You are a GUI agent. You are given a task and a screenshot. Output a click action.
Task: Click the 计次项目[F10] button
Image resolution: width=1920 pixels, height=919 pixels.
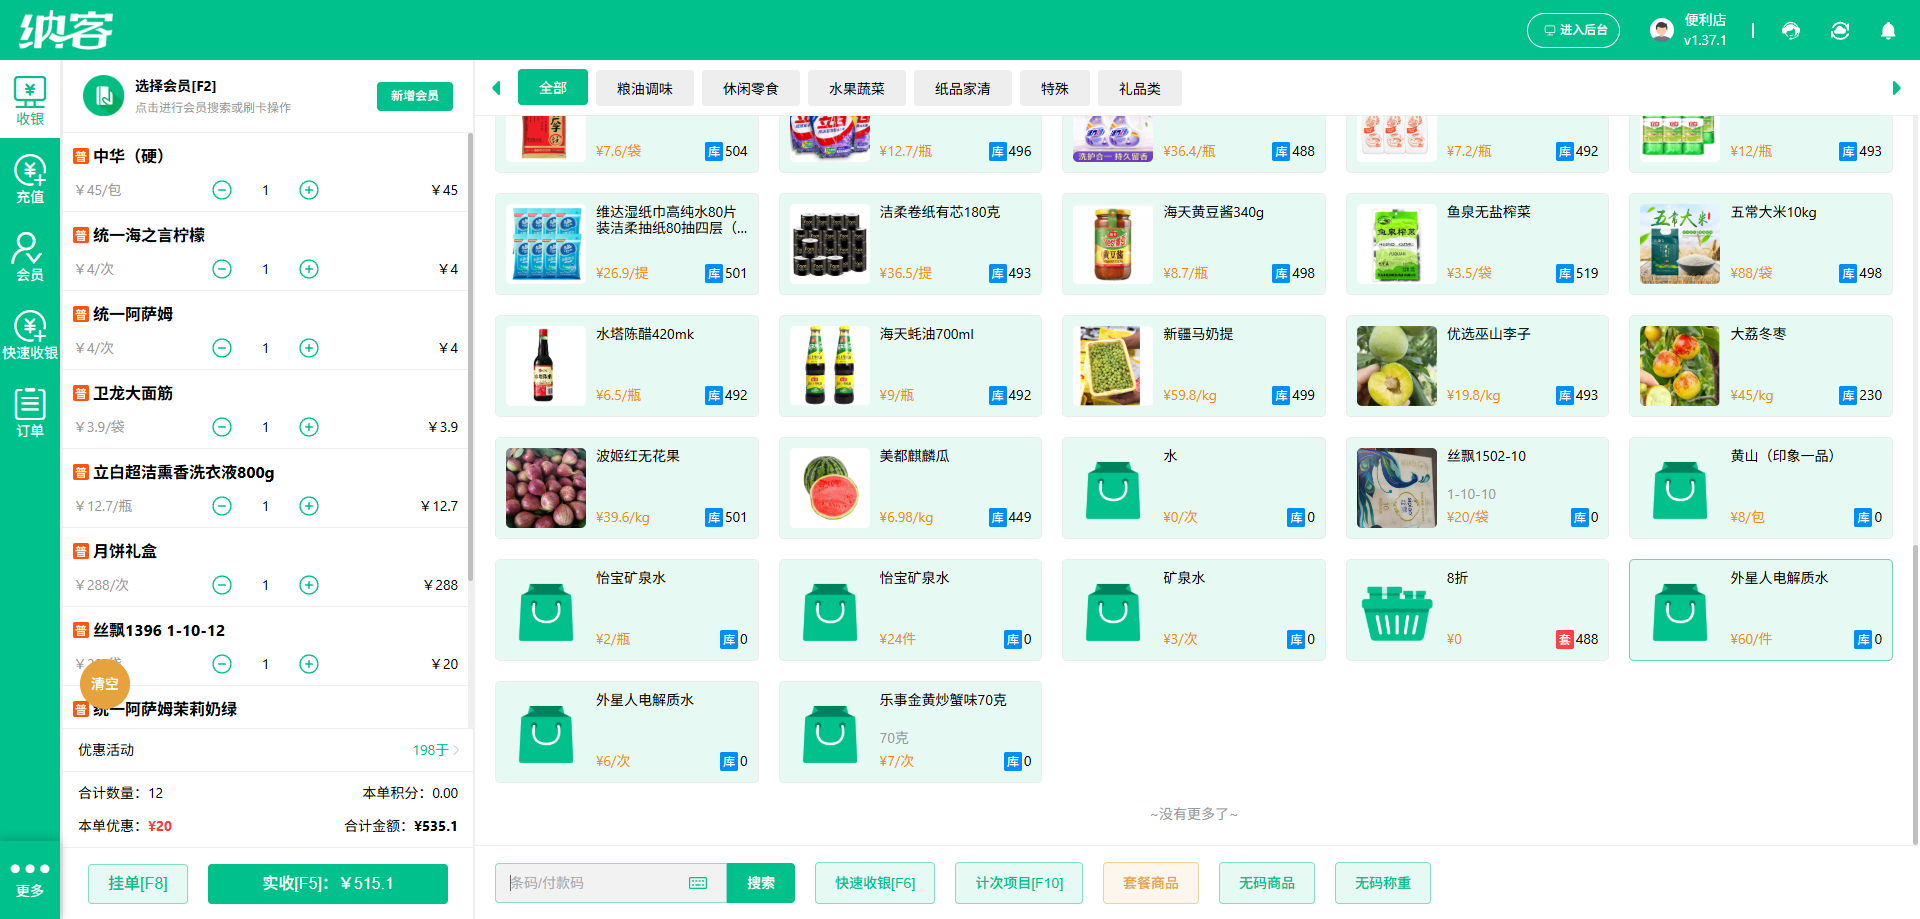click(1019, 883)
